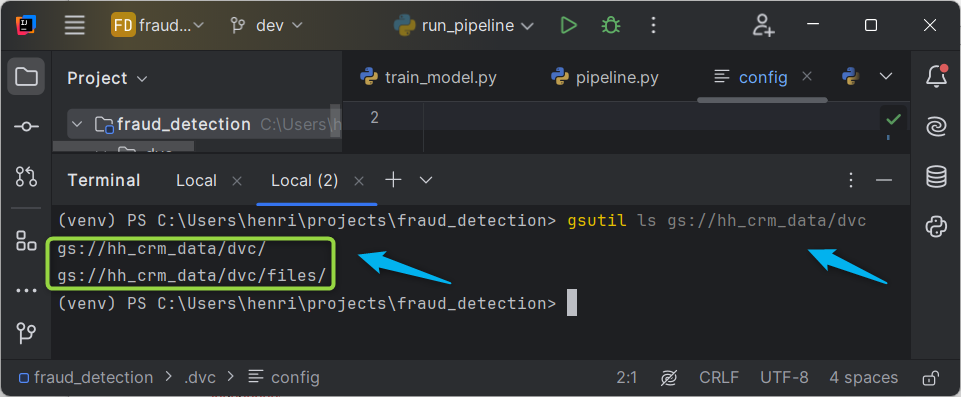Open the Project tool window folder icon
The image size is (961, 397).
[26, 77]
